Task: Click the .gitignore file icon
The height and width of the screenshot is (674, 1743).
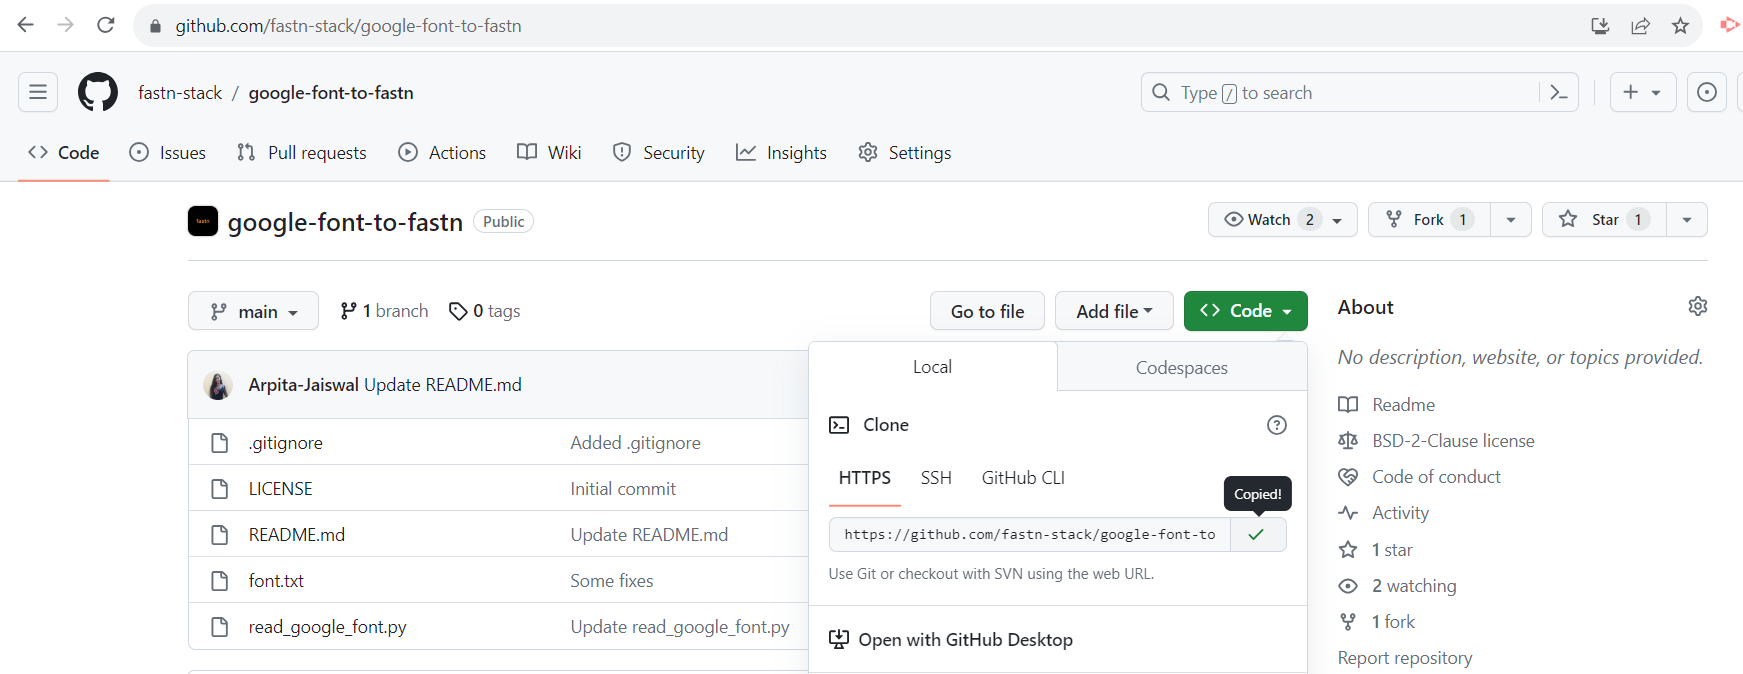Action: click(x=220, y=443)
